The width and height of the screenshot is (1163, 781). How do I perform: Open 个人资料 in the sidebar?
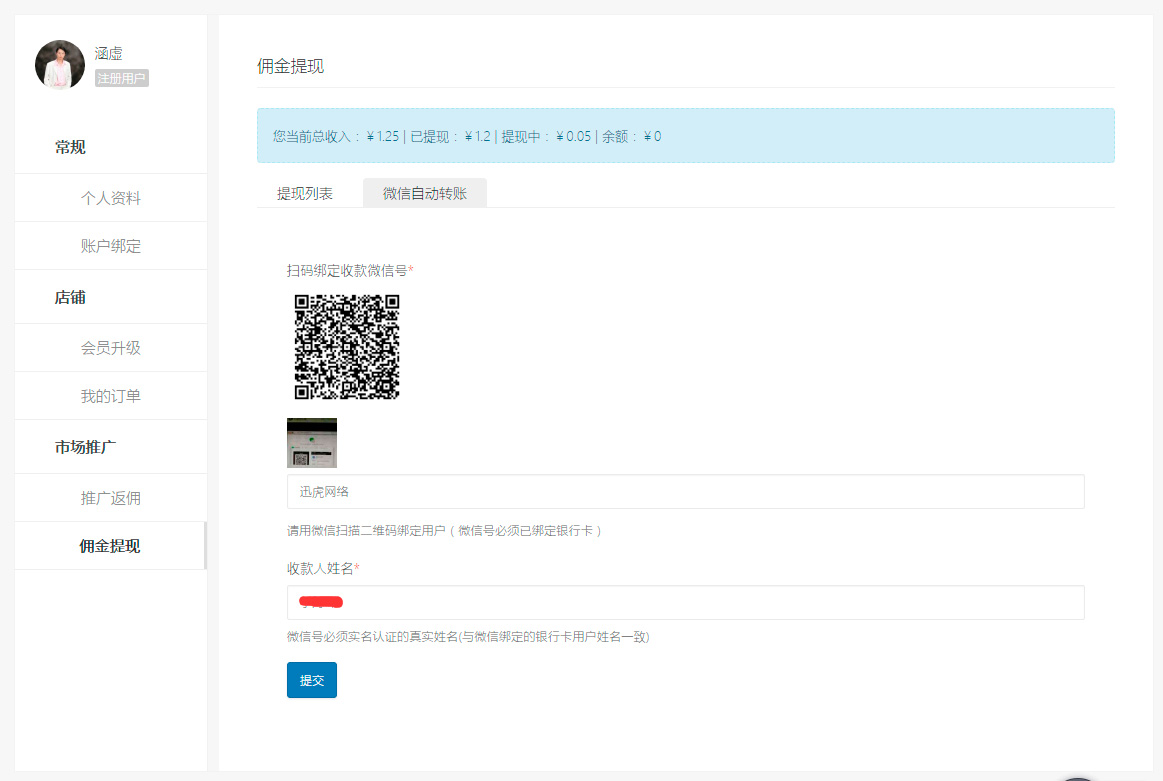111,198
